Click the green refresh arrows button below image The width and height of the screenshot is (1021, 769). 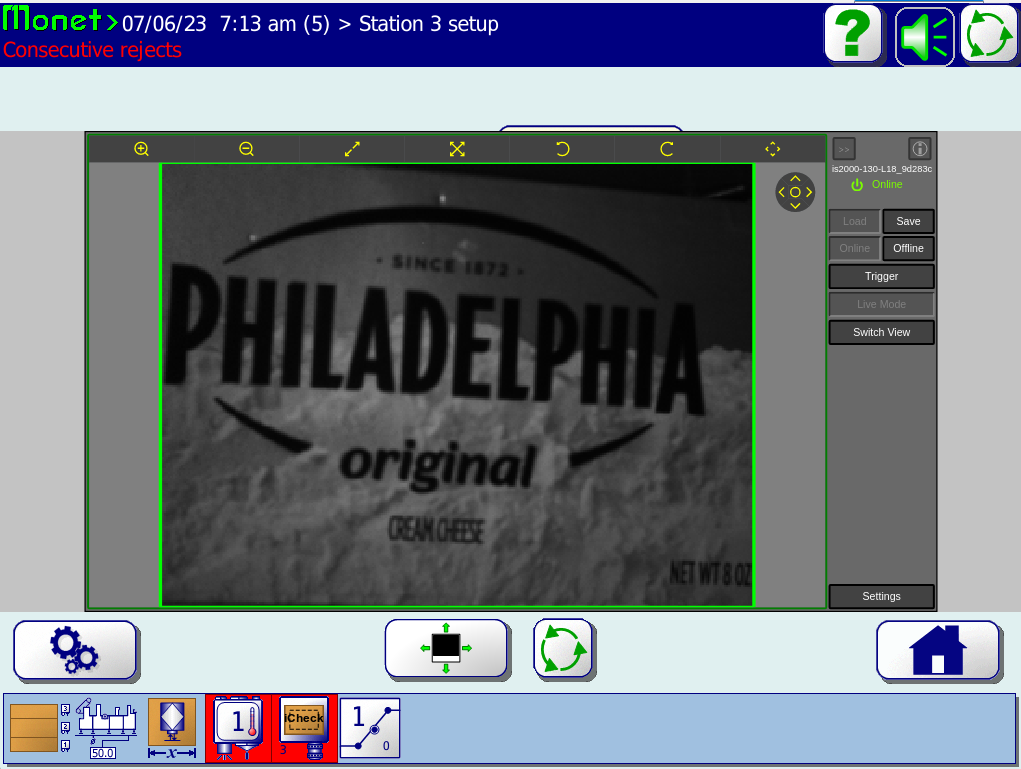click(563, 649)
